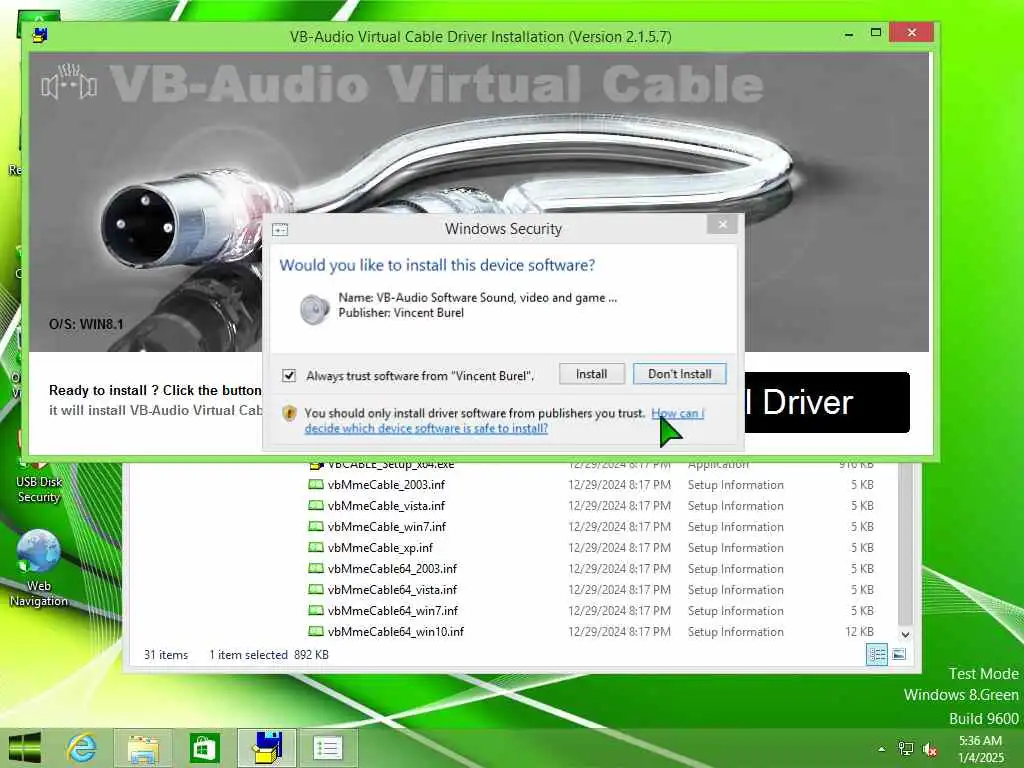This screenshot has height=768, width=1024.
Task: Click Explorer scrollbar down arrow
Action: point(905,634)
